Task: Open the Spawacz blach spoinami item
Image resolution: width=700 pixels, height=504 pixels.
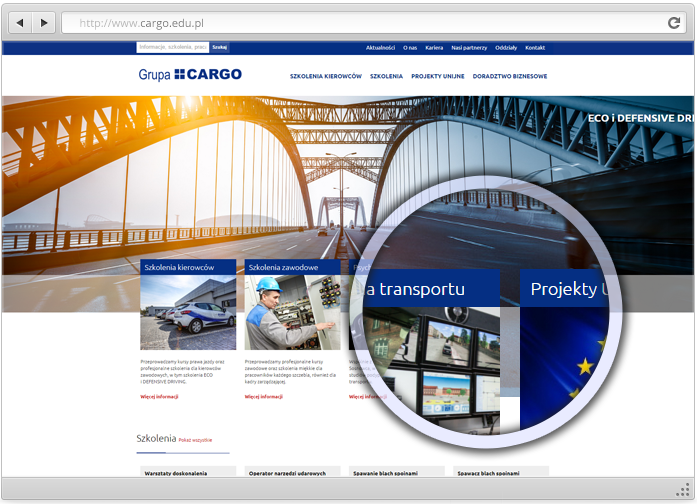Action: [x=501, y=472]
